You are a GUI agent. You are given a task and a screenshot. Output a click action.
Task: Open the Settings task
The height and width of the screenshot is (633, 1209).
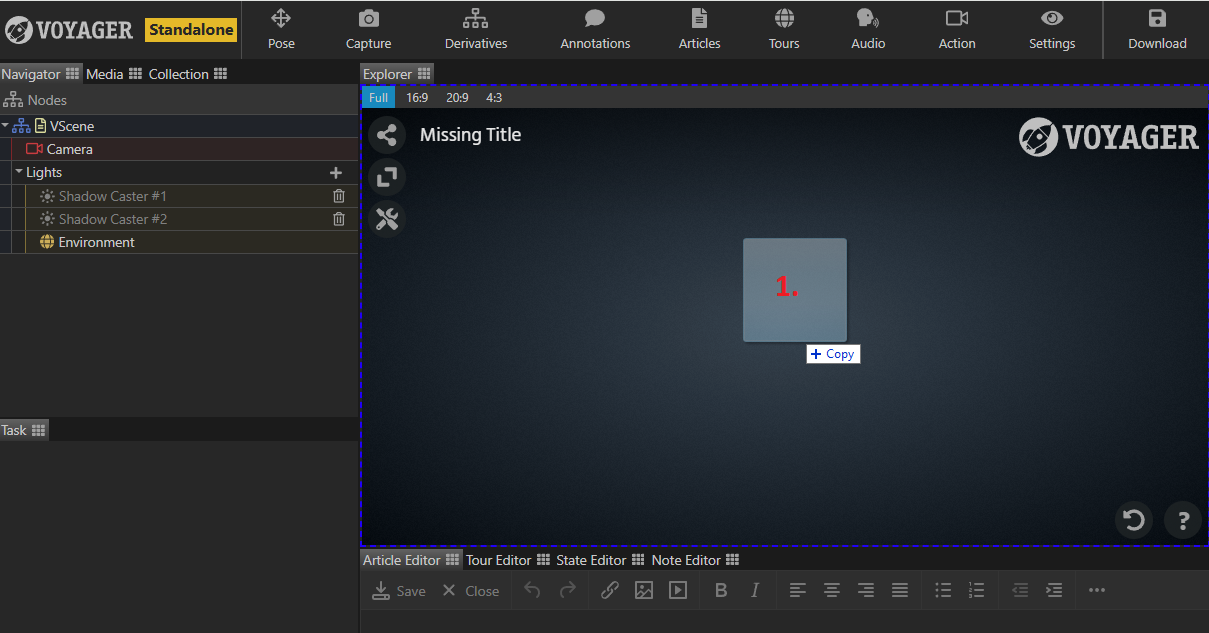[x=1052, y=30]
